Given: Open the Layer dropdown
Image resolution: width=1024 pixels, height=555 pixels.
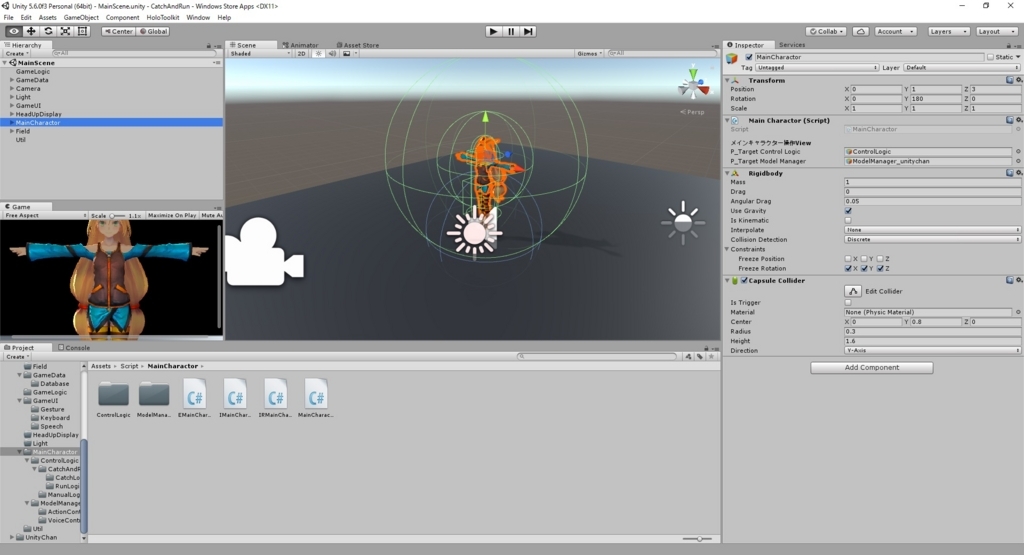Looking at the screenshot, I should 961,68.
